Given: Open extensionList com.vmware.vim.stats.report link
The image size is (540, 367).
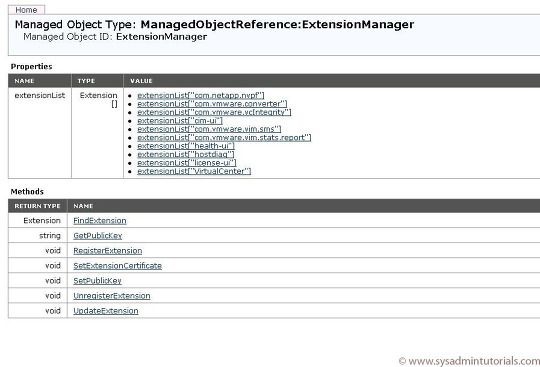Looking at the screenshot, I should click(224, 137).
